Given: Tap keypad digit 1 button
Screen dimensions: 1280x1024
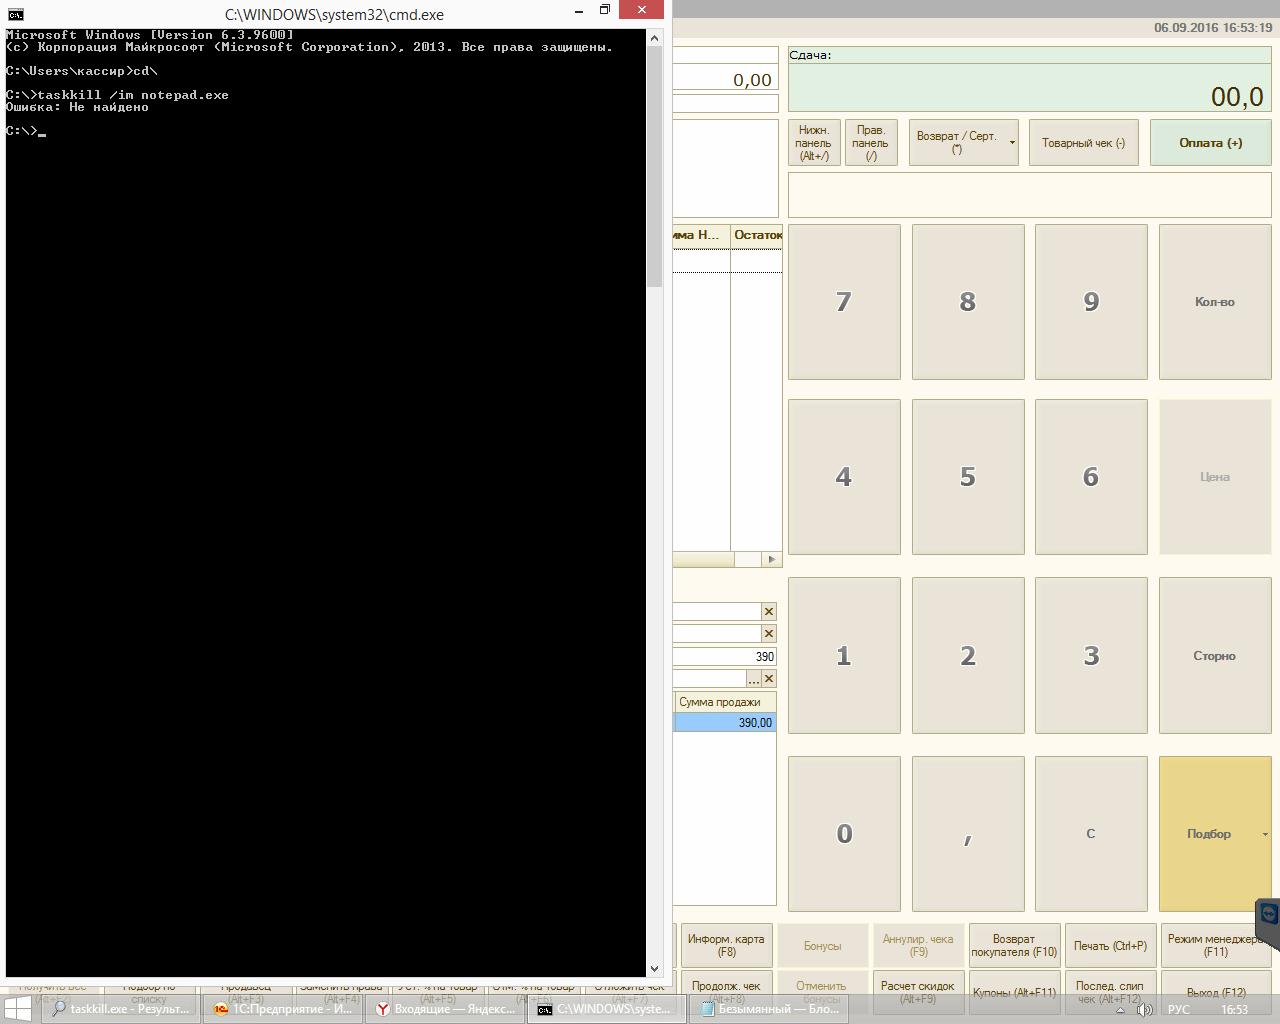Looking at the screenshot, I should pos(844,656).
